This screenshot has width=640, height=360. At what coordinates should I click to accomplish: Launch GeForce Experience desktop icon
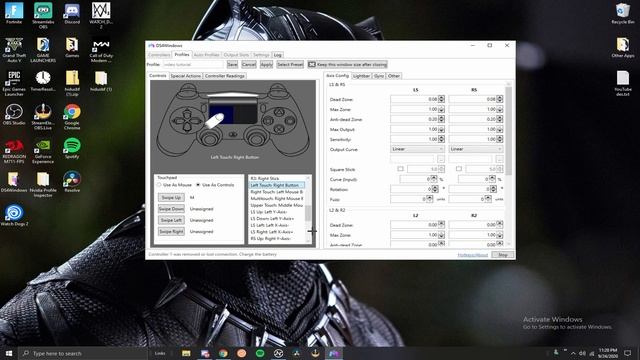click(x=43, y=151)
